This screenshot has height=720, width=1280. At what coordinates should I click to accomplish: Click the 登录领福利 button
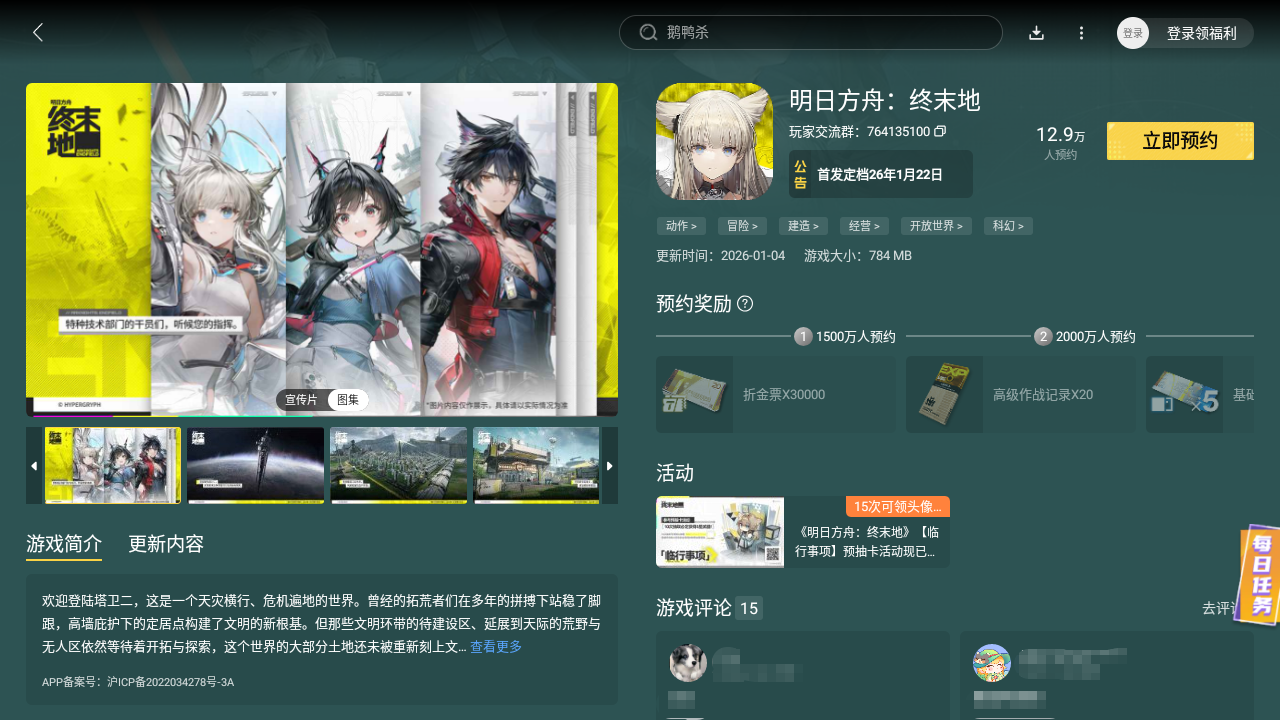1202,33
